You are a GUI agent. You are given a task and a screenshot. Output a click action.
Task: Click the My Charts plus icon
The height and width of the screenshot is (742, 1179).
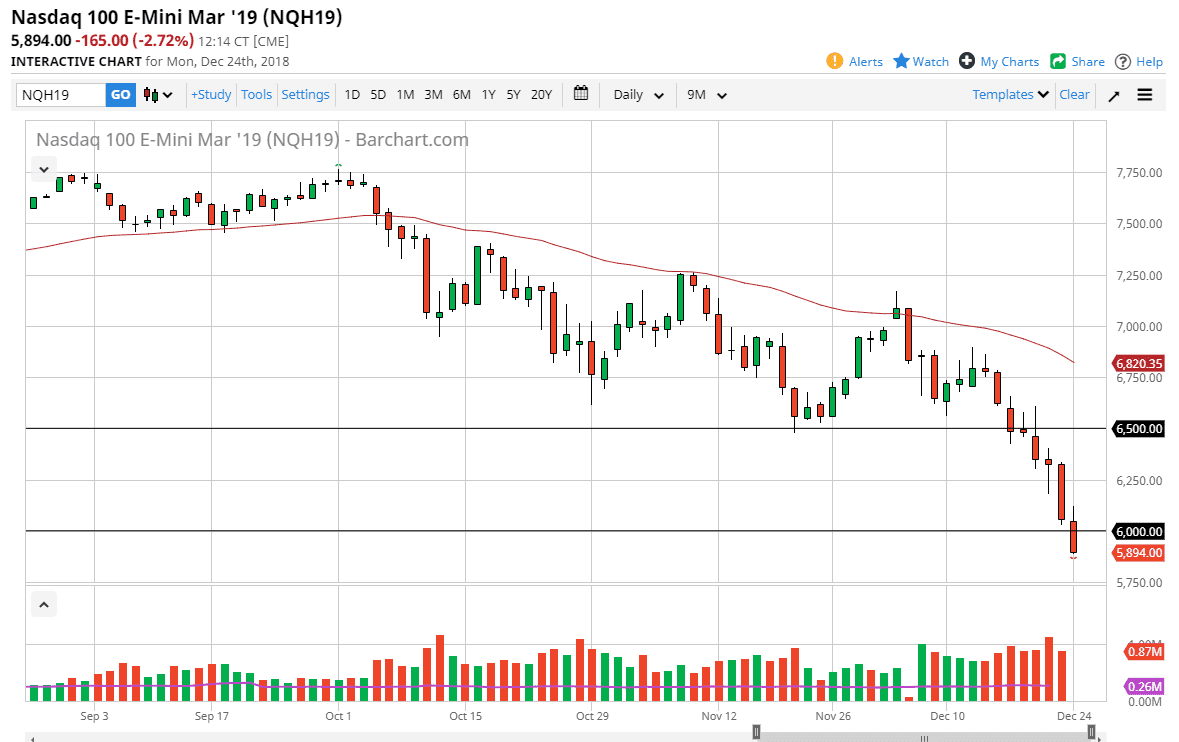(967, 61)
